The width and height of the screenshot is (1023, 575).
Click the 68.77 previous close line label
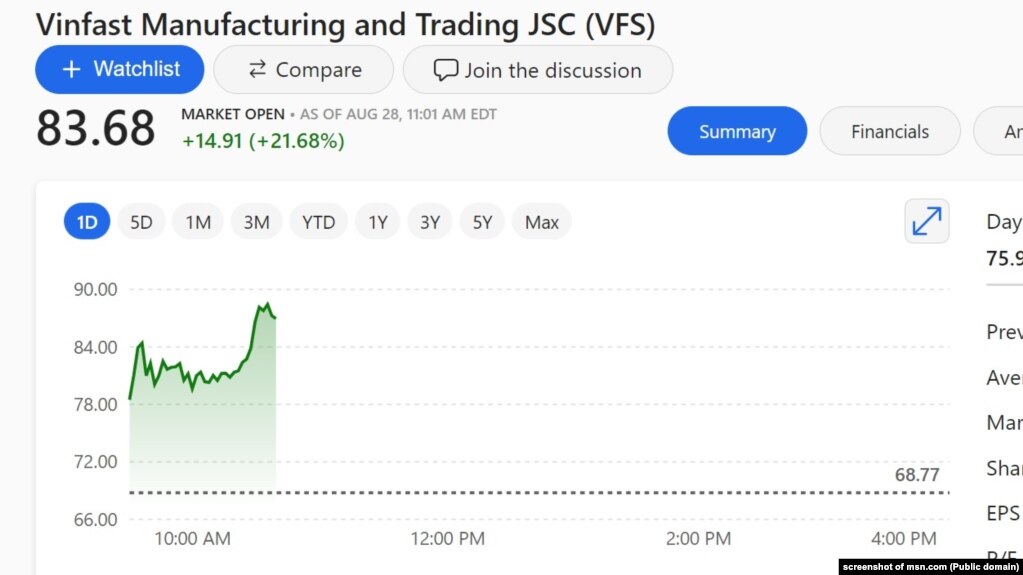click(917, 475)
